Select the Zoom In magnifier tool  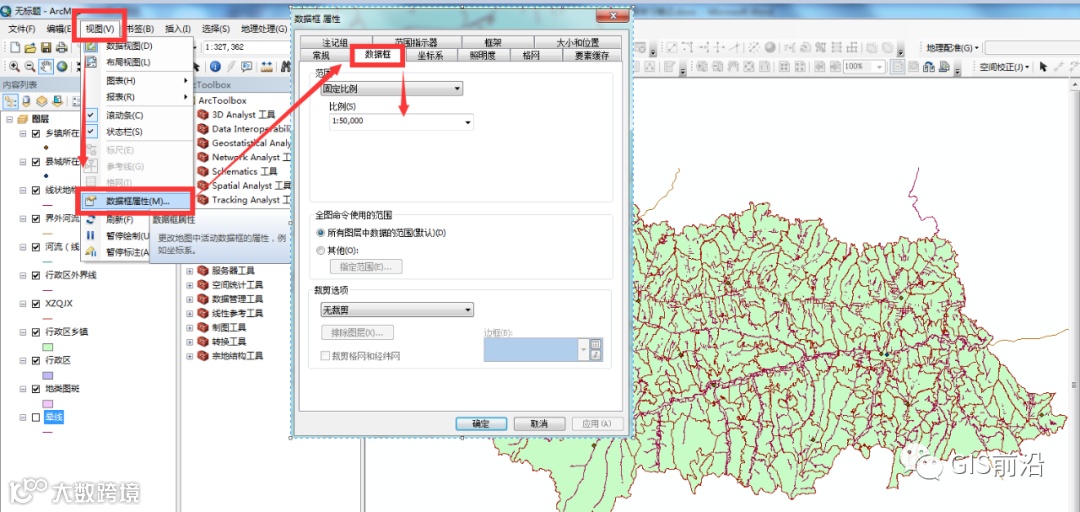pyautogui.click(x=14, y=66)
